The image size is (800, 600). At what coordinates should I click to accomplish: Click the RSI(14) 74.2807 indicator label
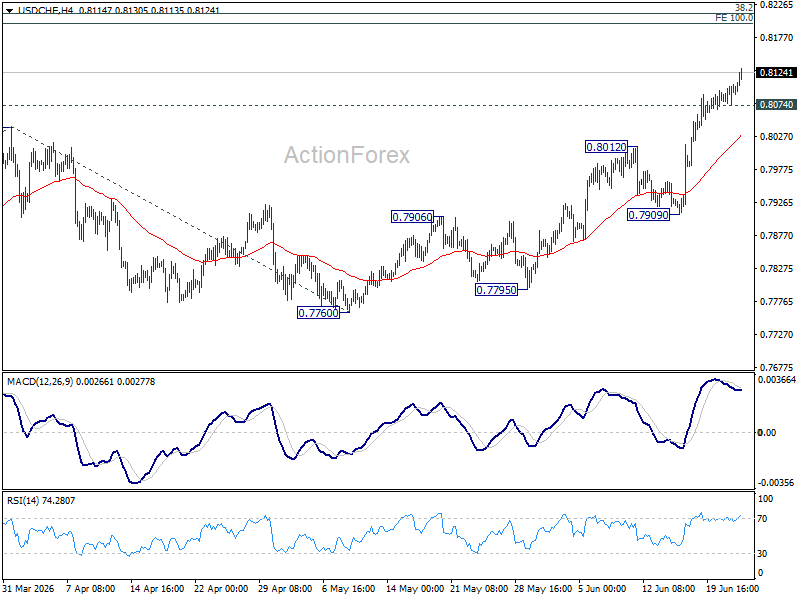41,501
